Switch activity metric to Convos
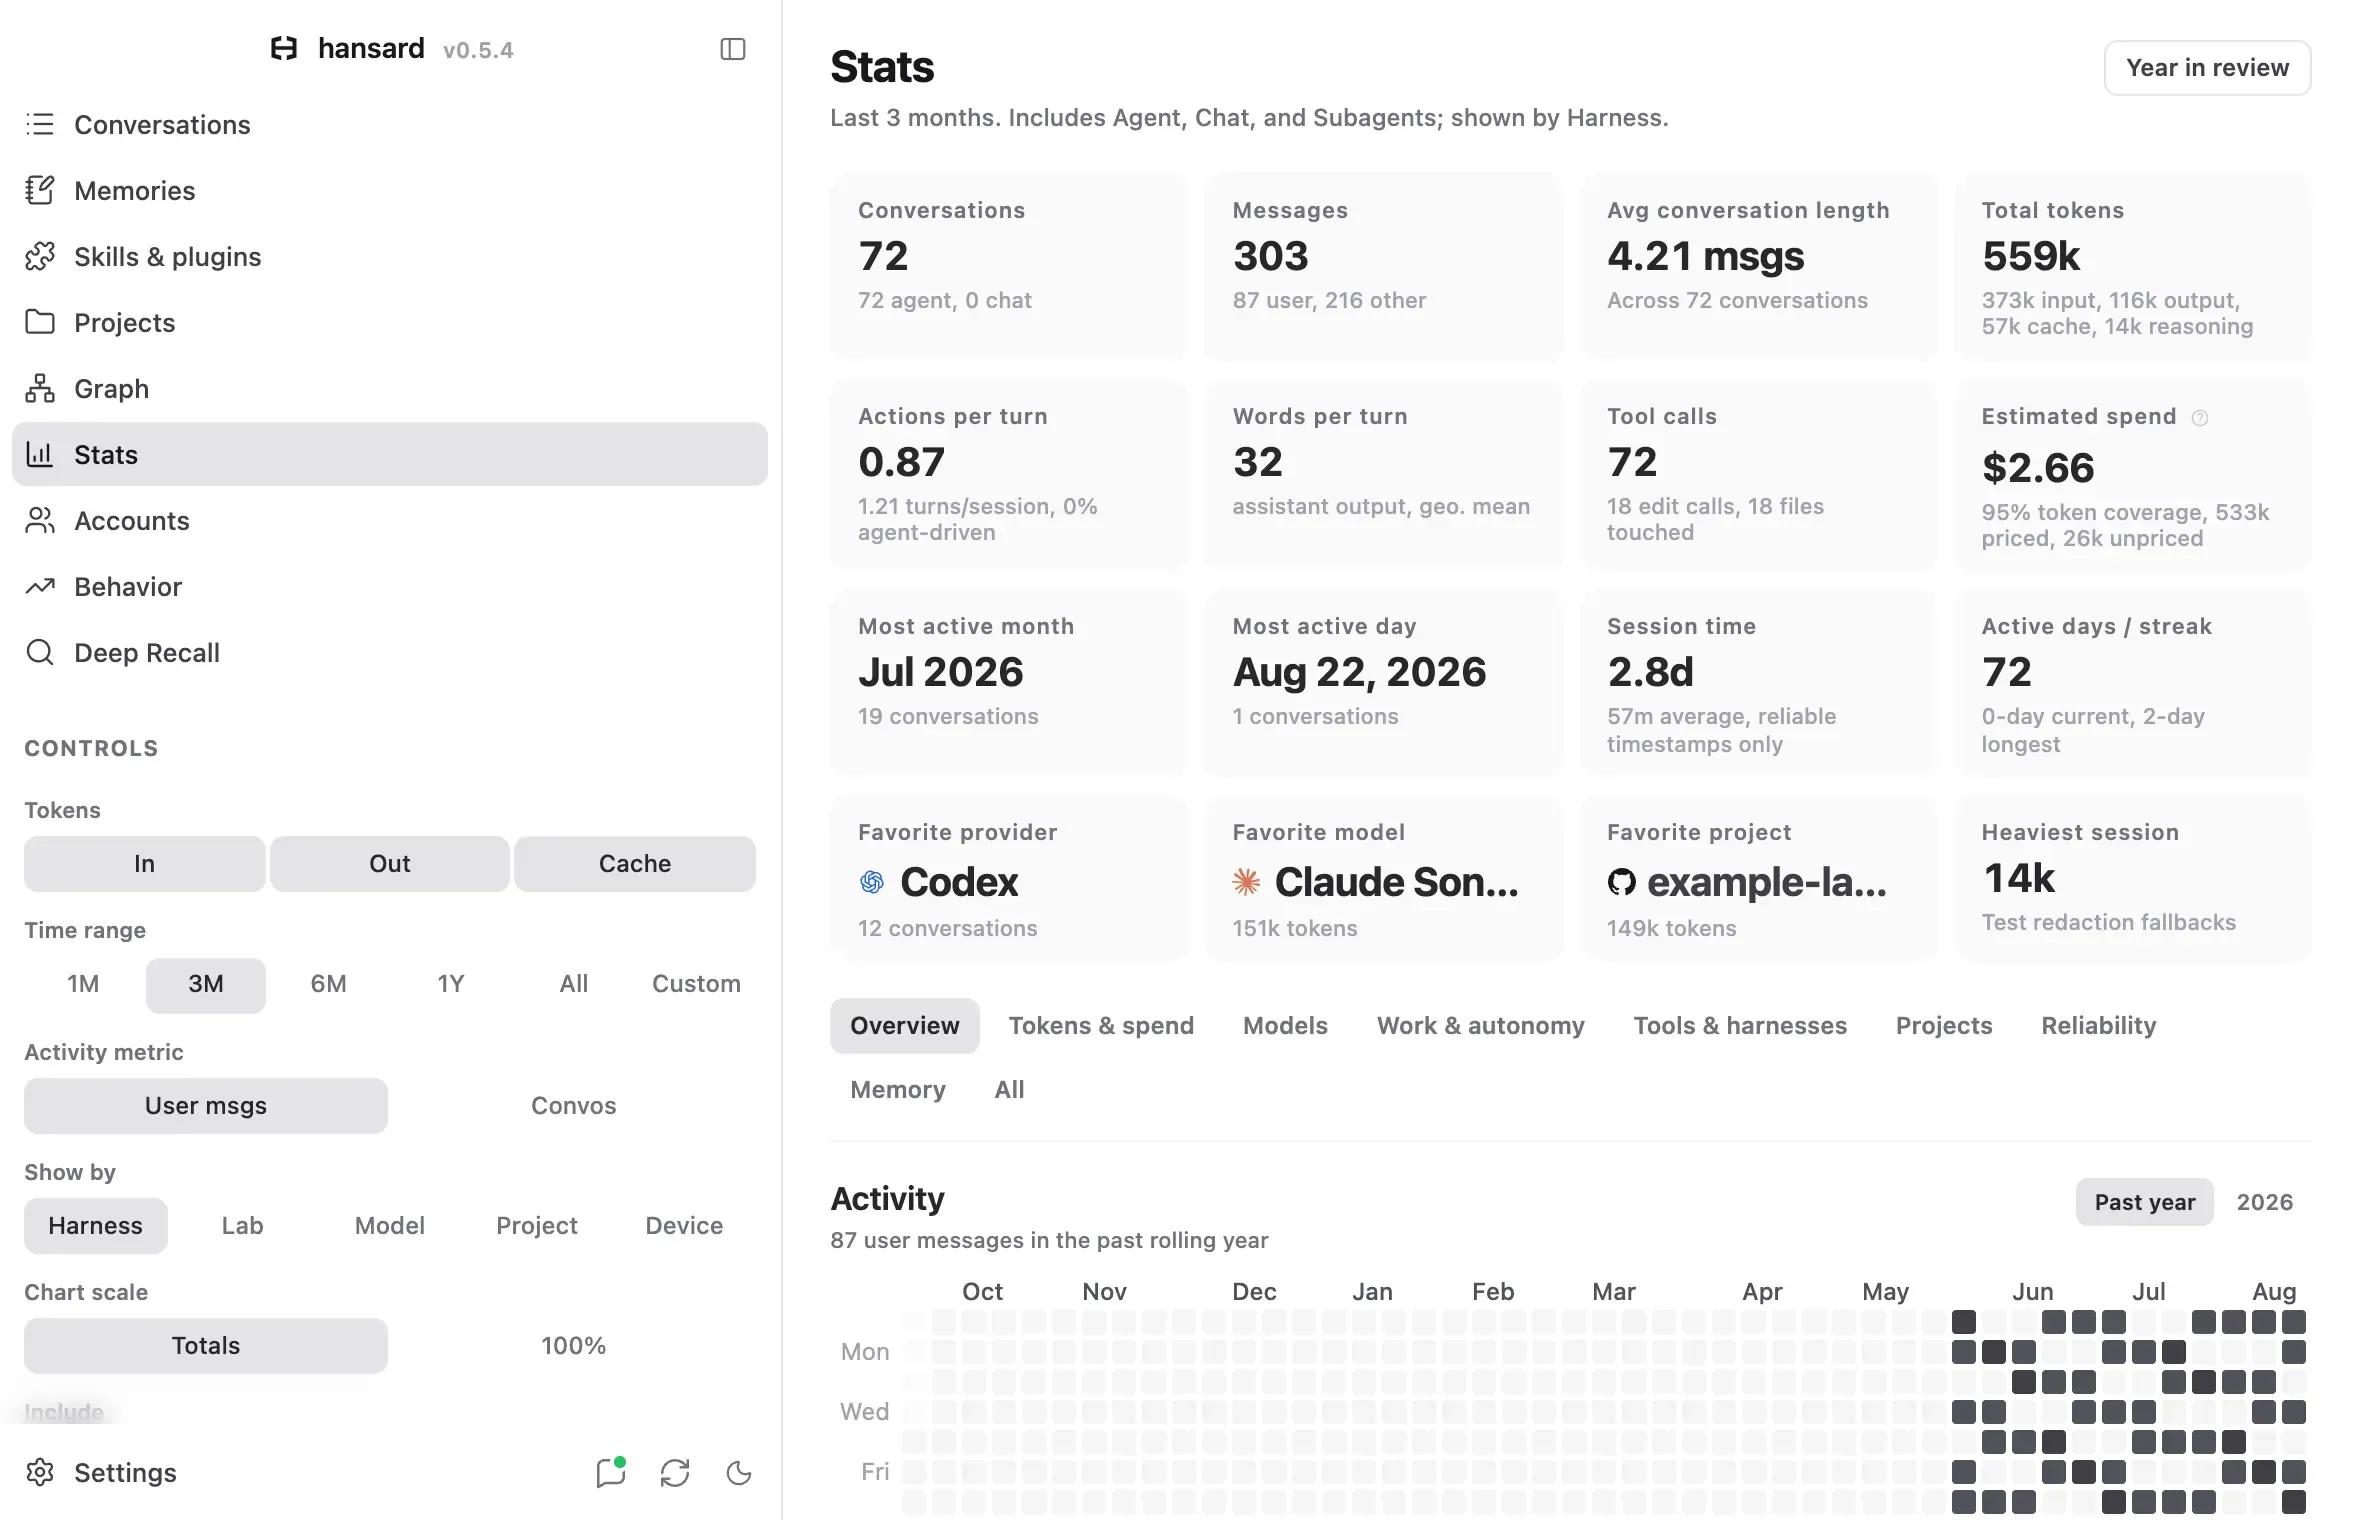 pyautogui.click(x=573, y=1105)
